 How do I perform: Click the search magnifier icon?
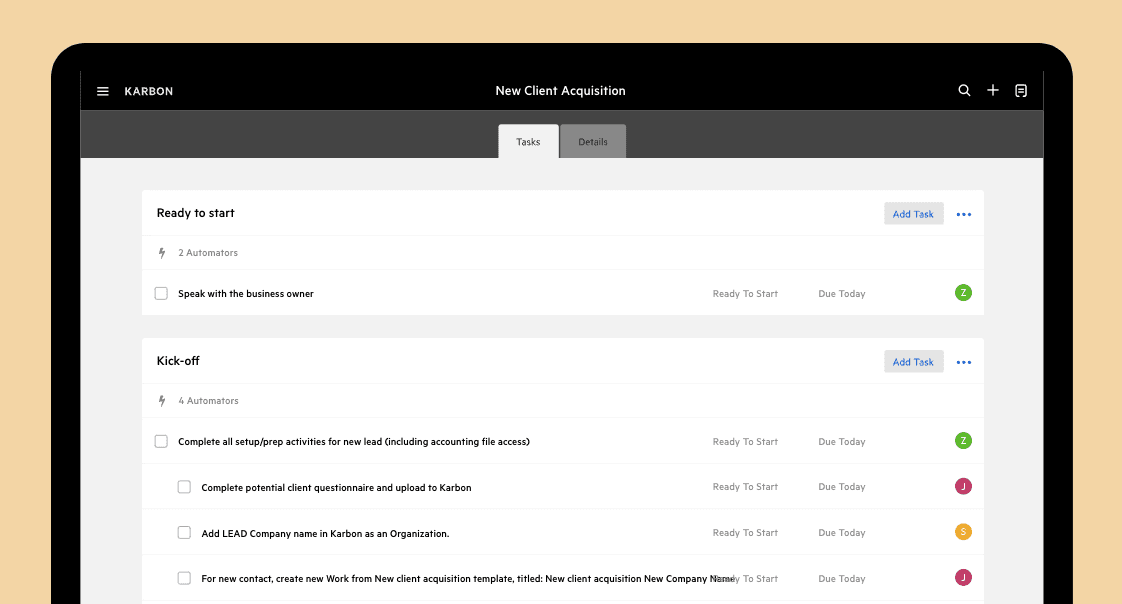coord(964,90)
